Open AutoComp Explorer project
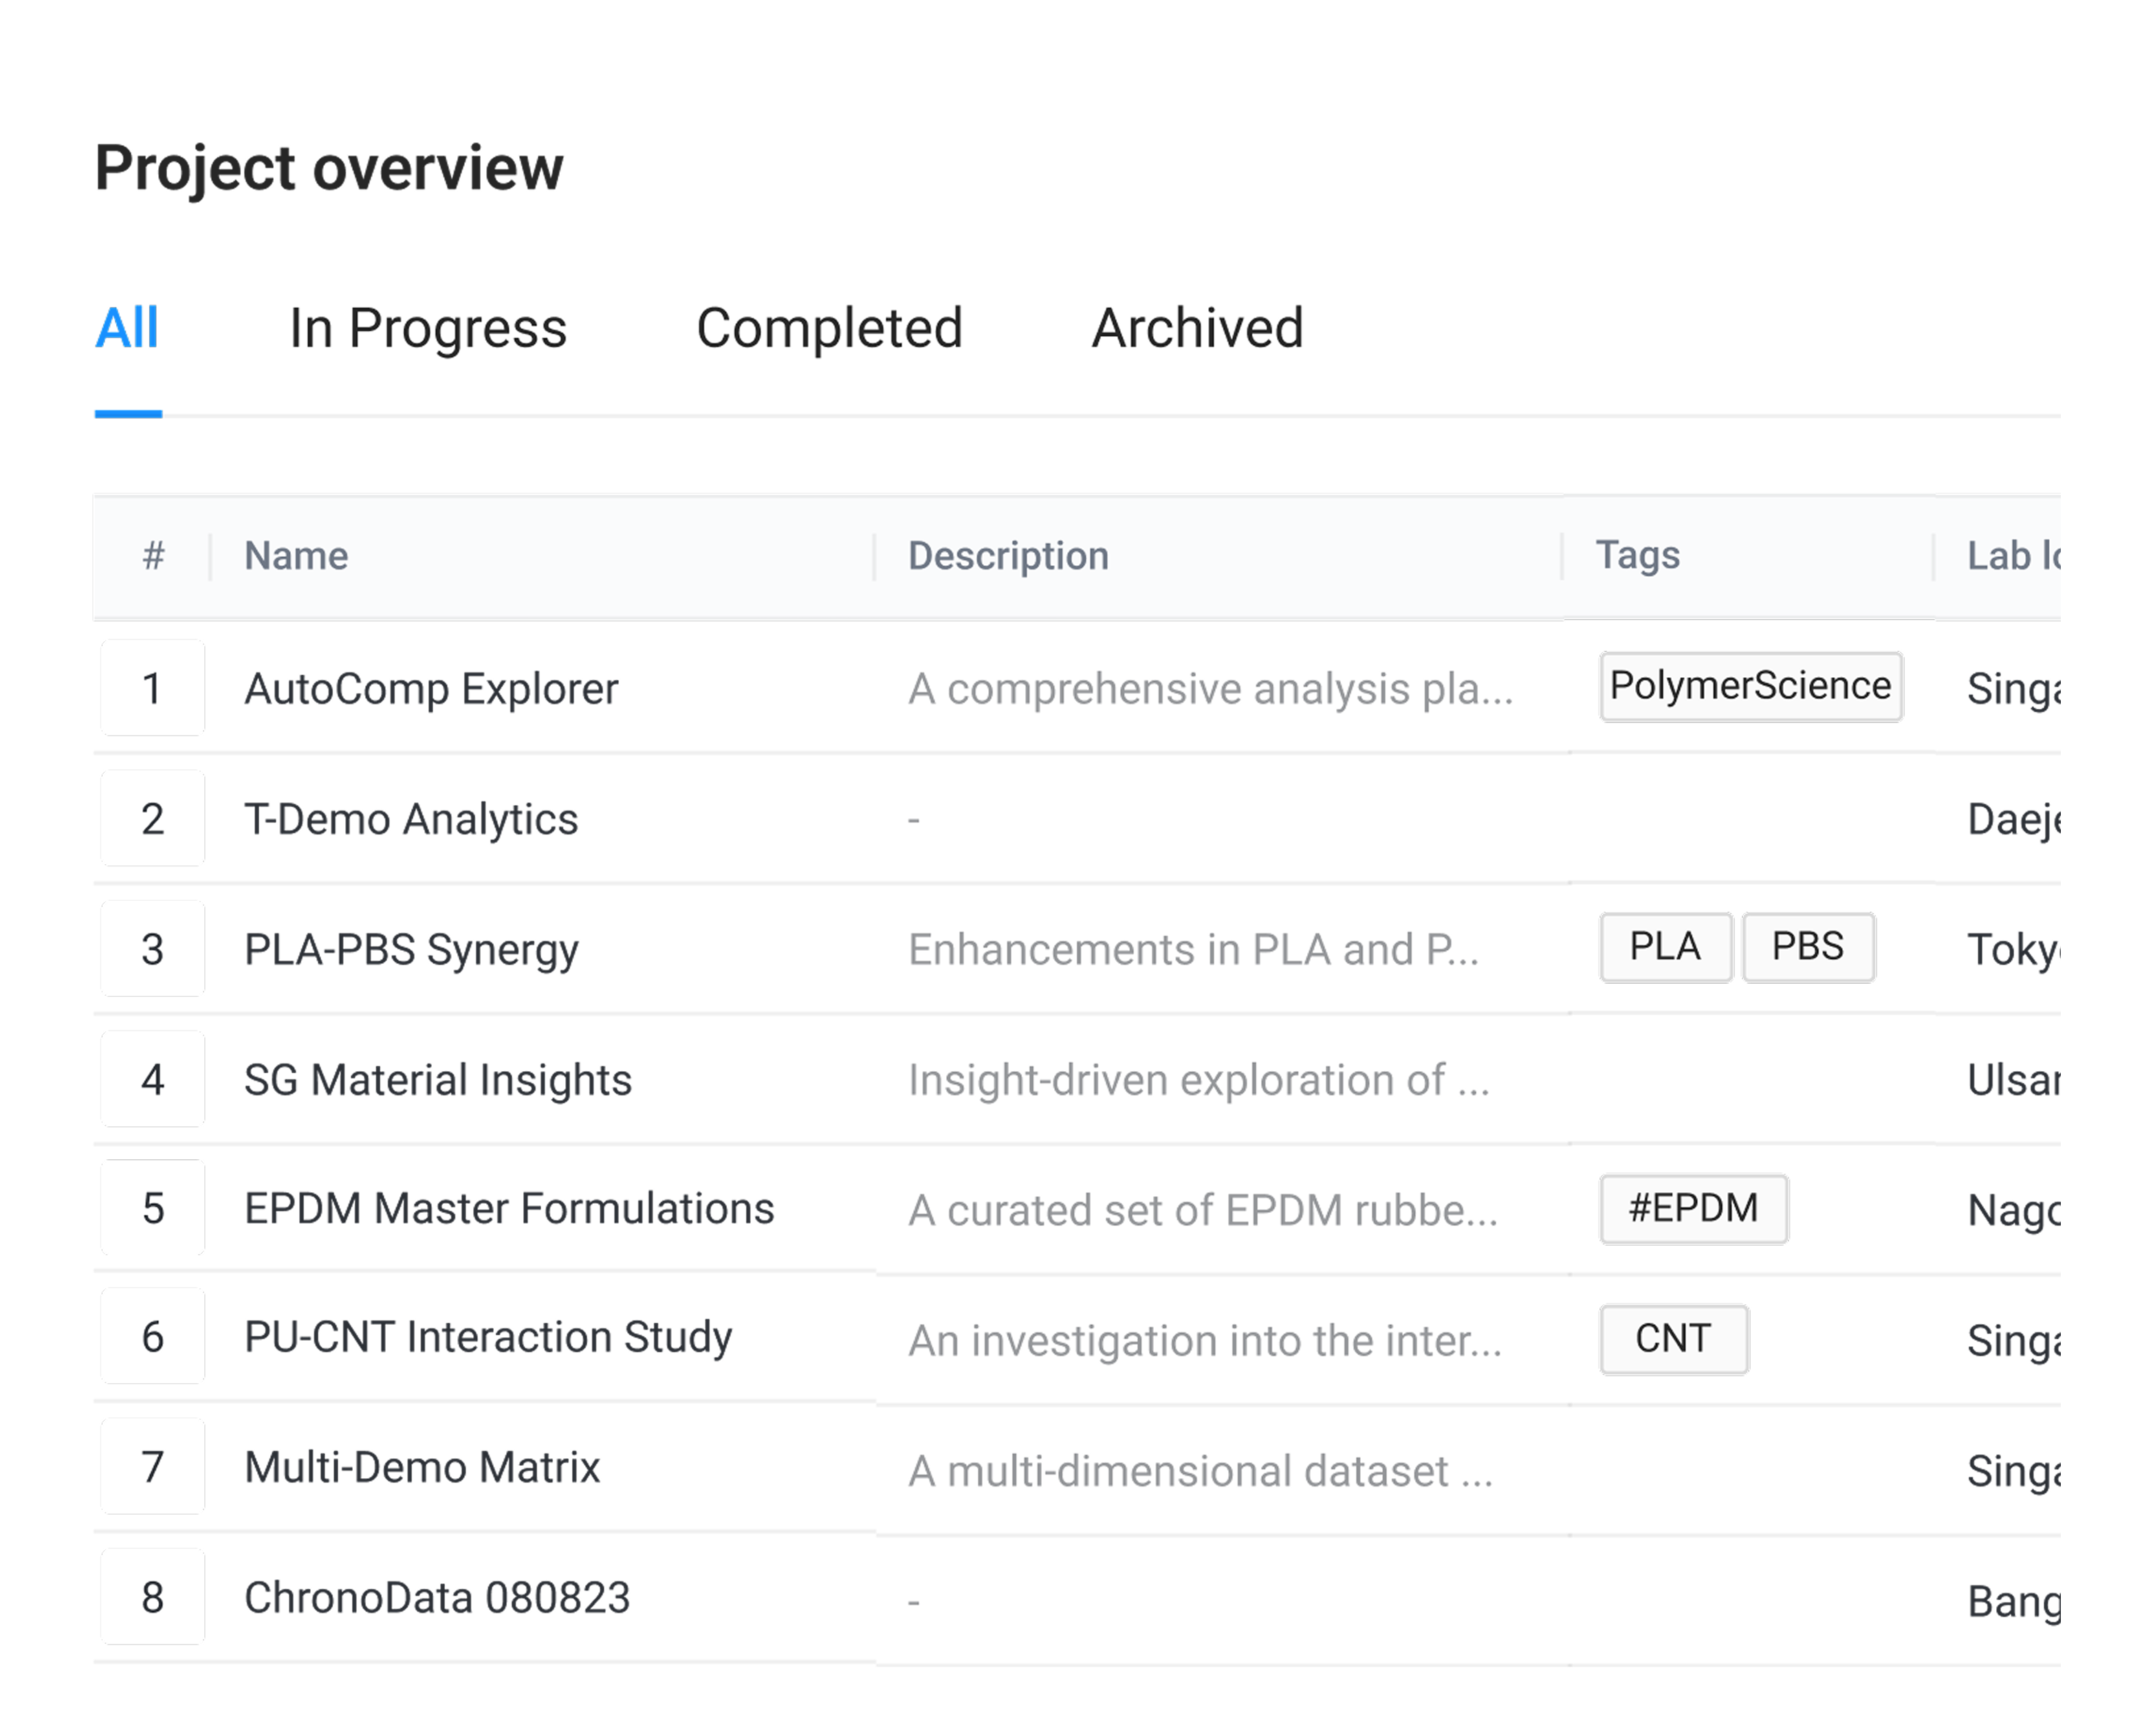The height and width of the screenshot is (1736, 2153). point(431,689)
